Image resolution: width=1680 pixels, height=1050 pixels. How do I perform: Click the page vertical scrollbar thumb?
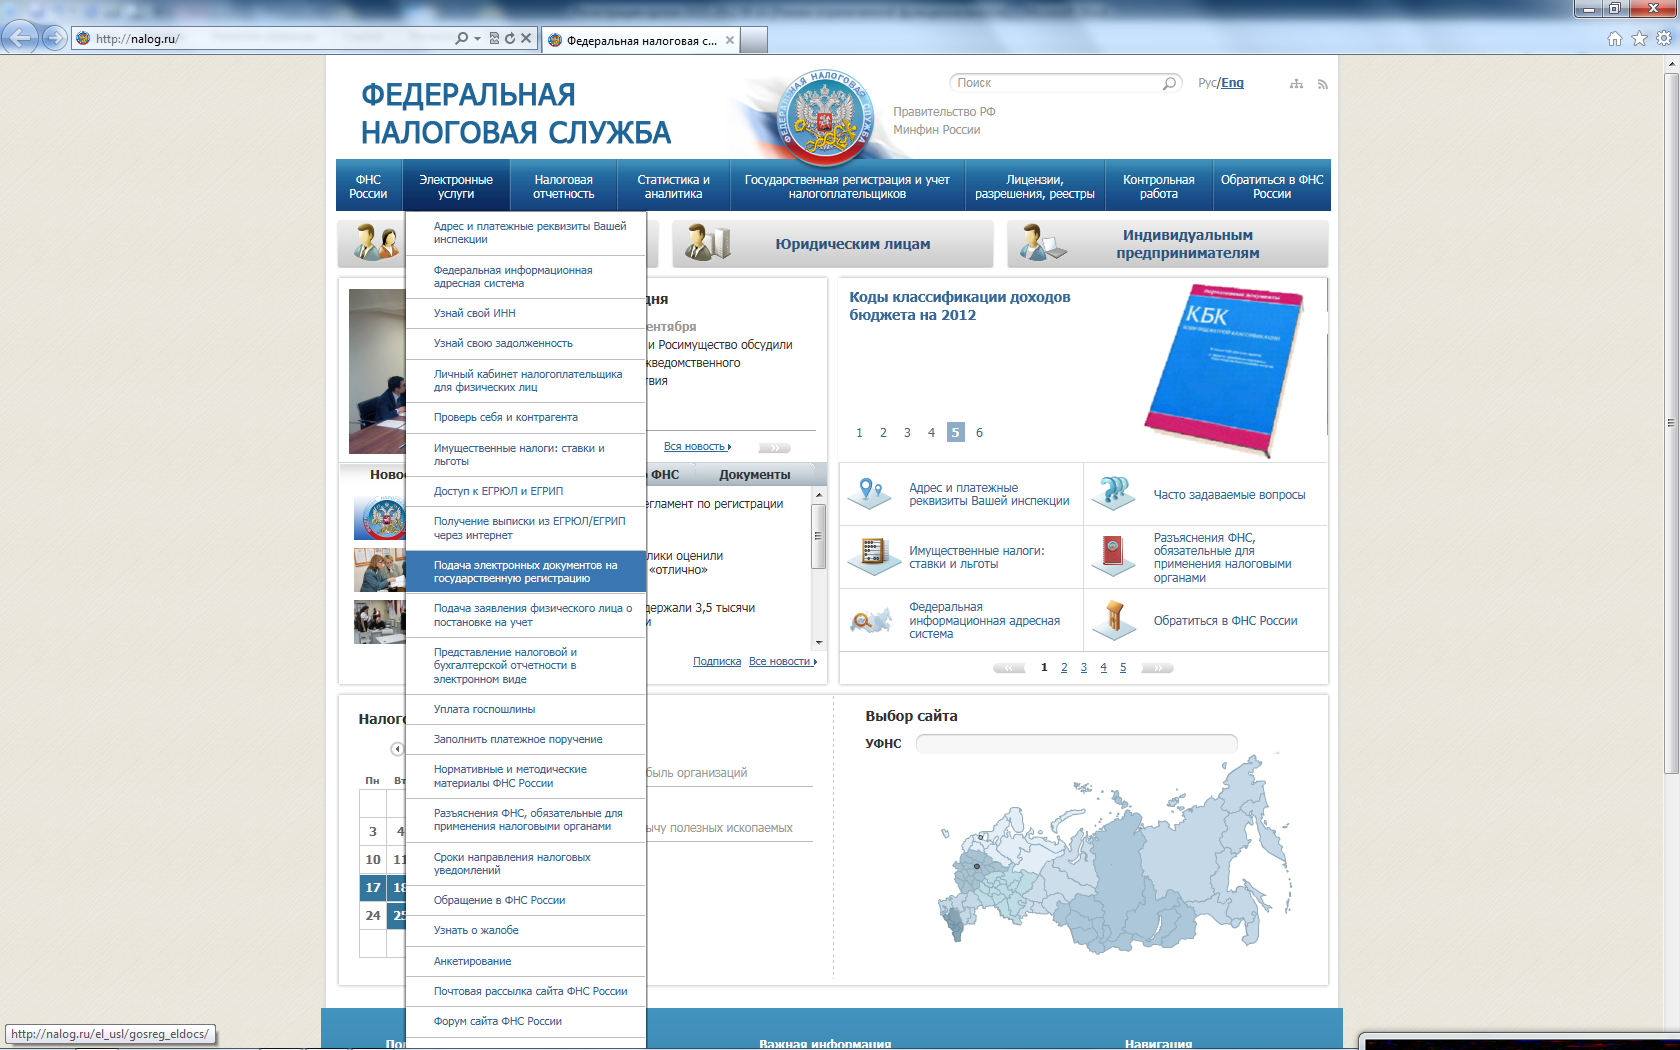[x=1671, y=422]
